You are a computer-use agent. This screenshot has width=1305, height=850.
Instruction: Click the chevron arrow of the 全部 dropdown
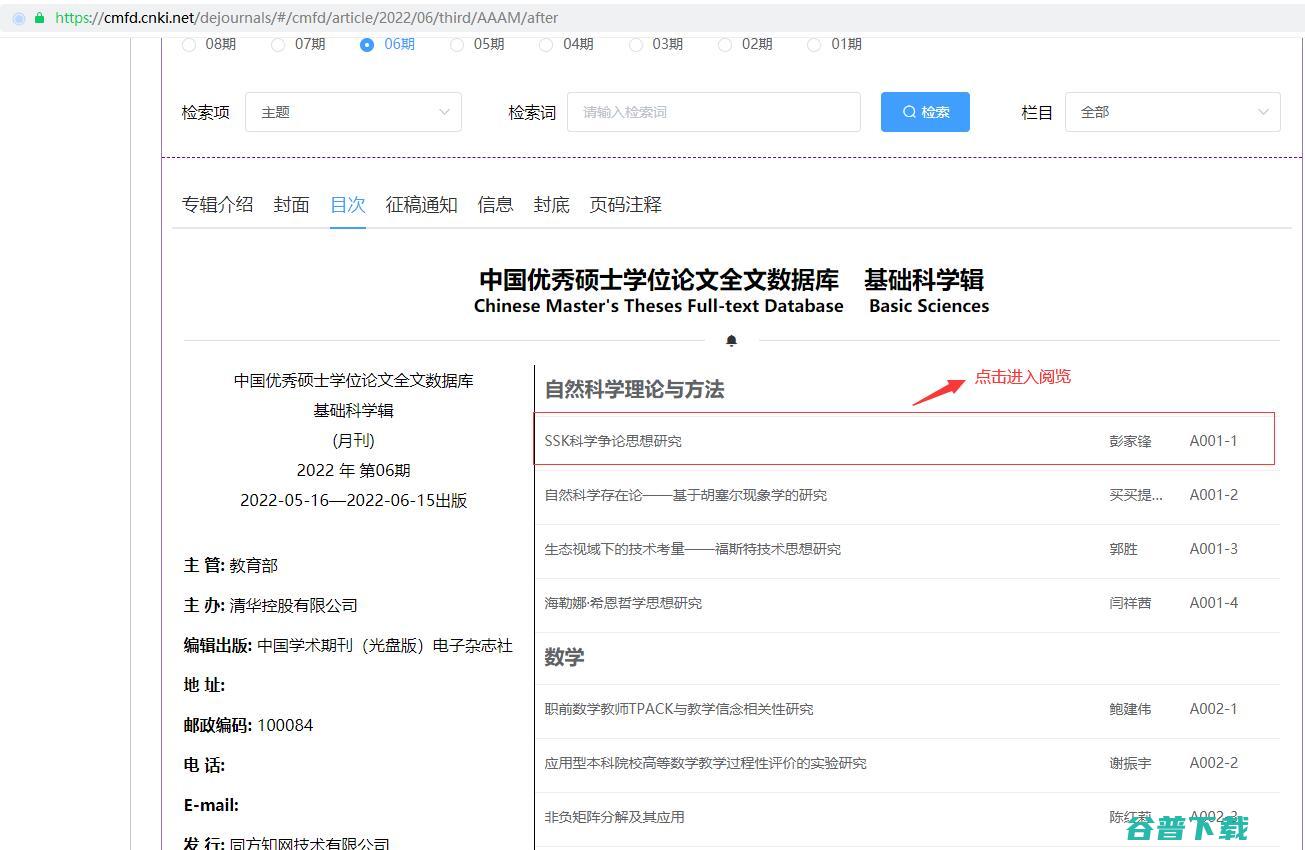(1263, 112)
